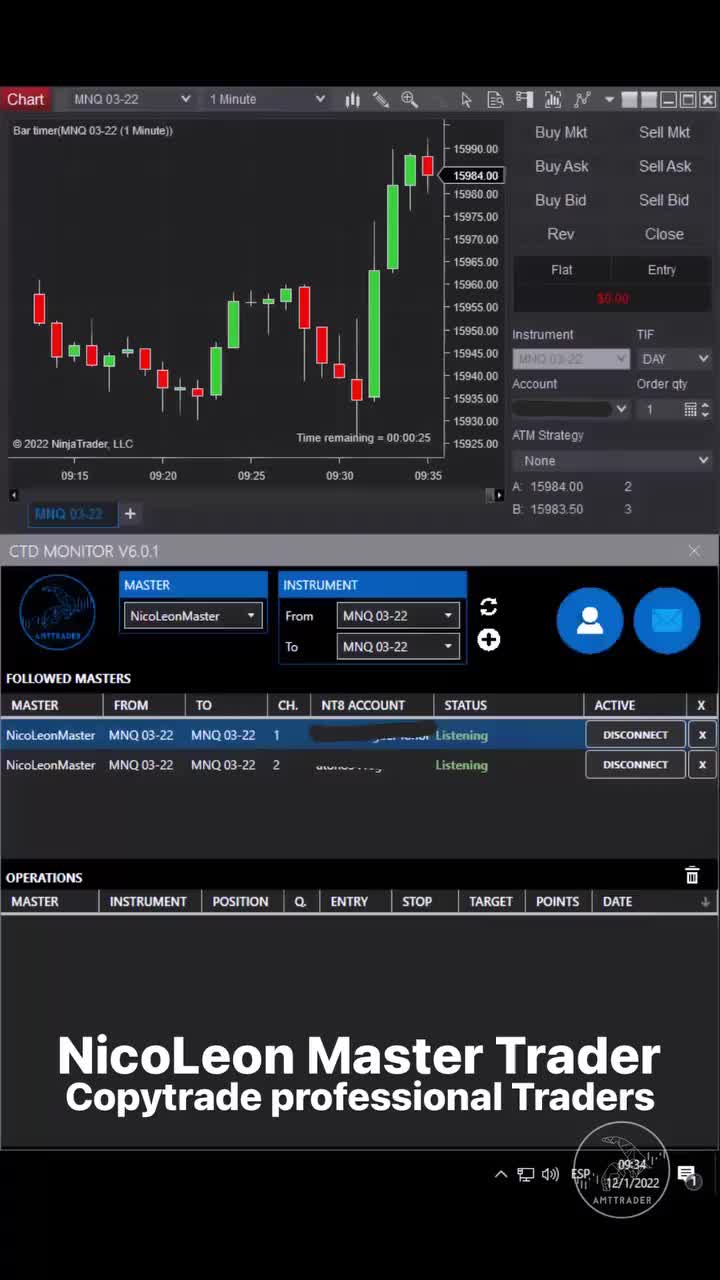Image resolution: width=720 pixels, height=1280 pixels.
Task: Click the Close position button
Action: coord(664,234)
